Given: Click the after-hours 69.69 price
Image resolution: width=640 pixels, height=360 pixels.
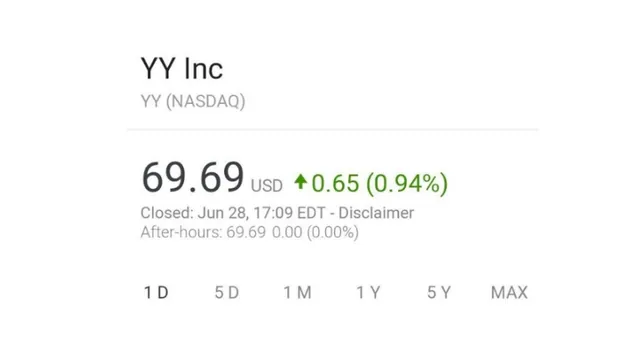Looking at the screenshot, I should [x=246, y=232].
